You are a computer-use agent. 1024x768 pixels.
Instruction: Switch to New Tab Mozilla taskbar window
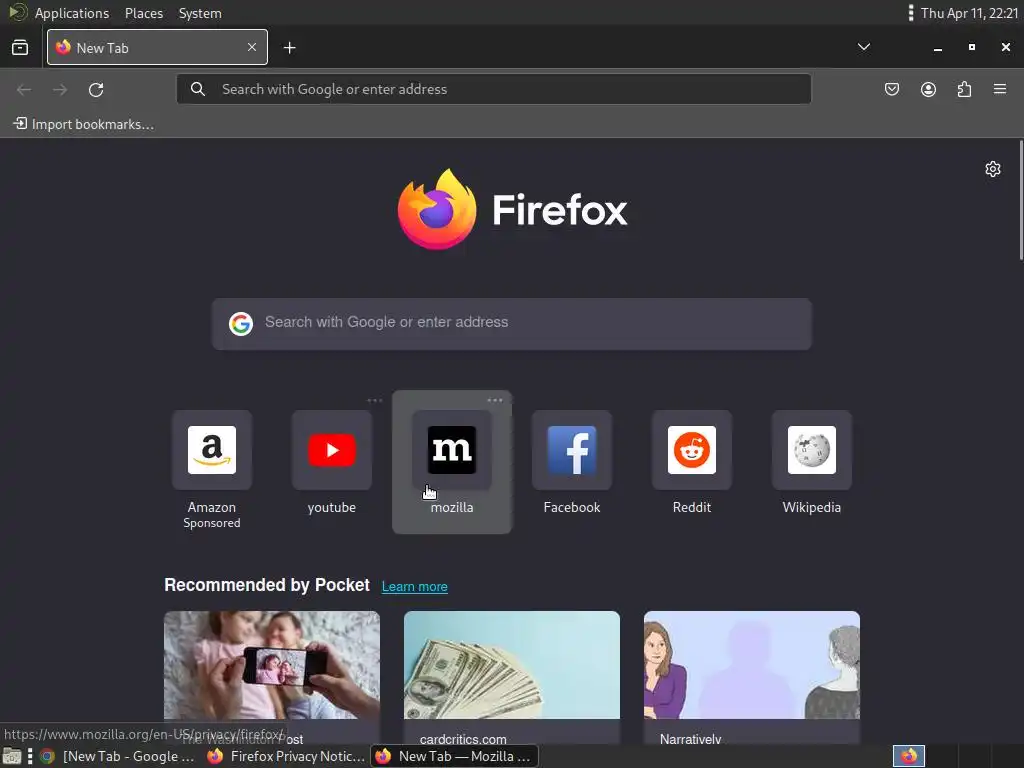(x=455, y=756)
